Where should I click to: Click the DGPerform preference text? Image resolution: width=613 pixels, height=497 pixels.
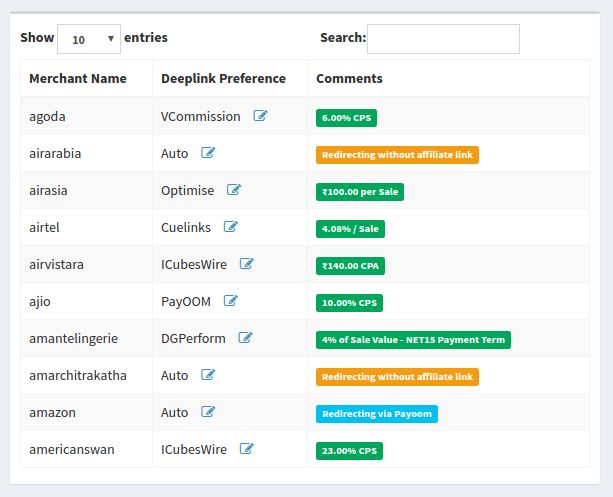pos(193,338)
